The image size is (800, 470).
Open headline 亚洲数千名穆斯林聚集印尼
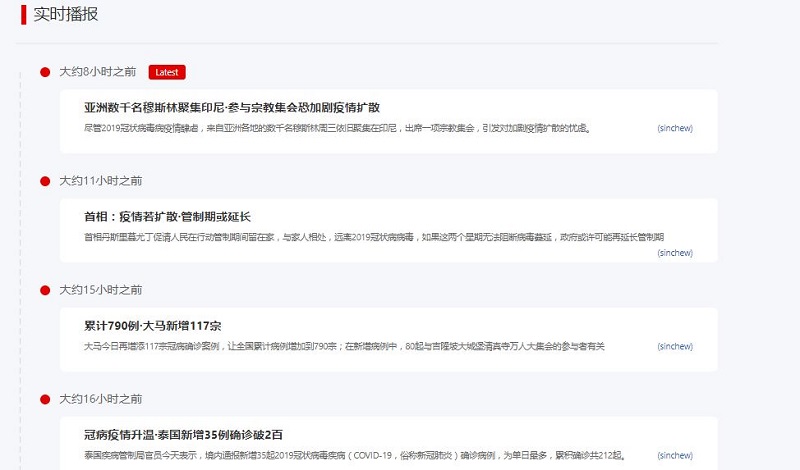(x=232, y=107)
